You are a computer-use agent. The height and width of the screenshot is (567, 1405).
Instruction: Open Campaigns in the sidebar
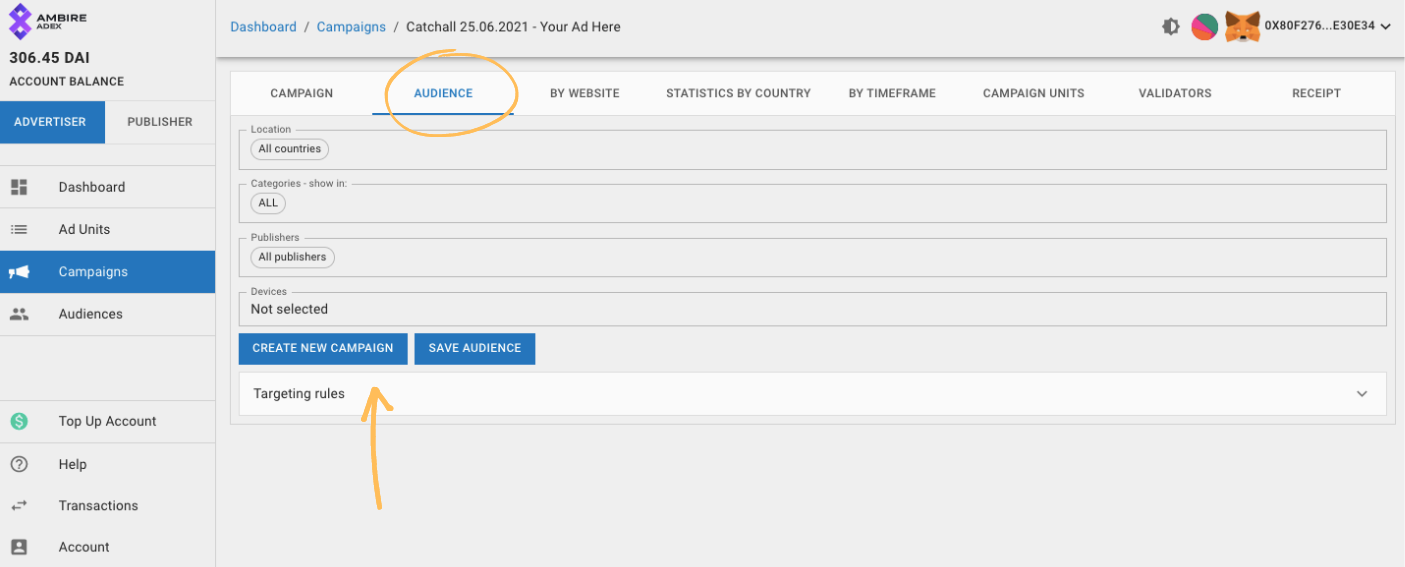click(x=107, y=272)
